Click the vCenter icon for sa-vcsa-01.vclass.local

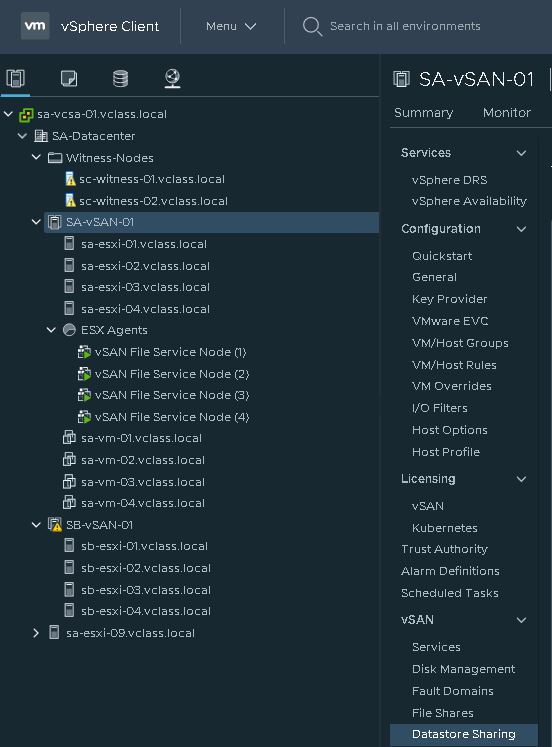(26, 114)
